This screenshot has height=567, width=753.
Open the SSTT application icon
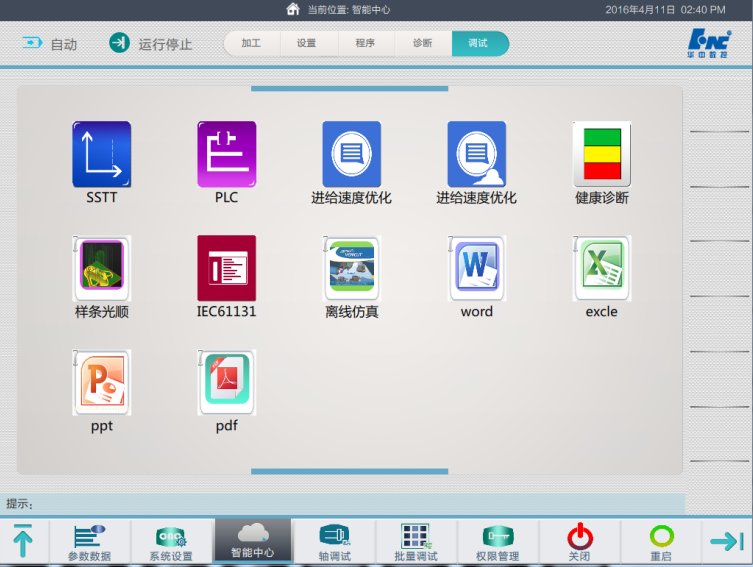pyautogui.click(x=101, y=155)
